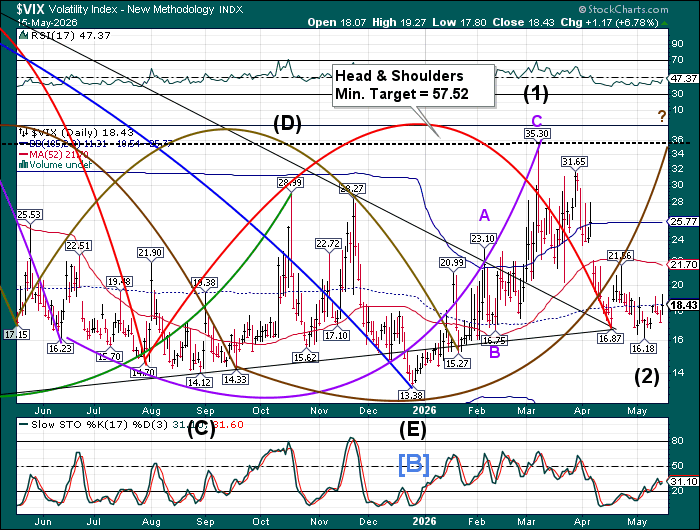The width and height of the screenshot is (700, 530).
Task: Click the 25.77 Bollinger band value tag
Action: (x=683, y=222)
